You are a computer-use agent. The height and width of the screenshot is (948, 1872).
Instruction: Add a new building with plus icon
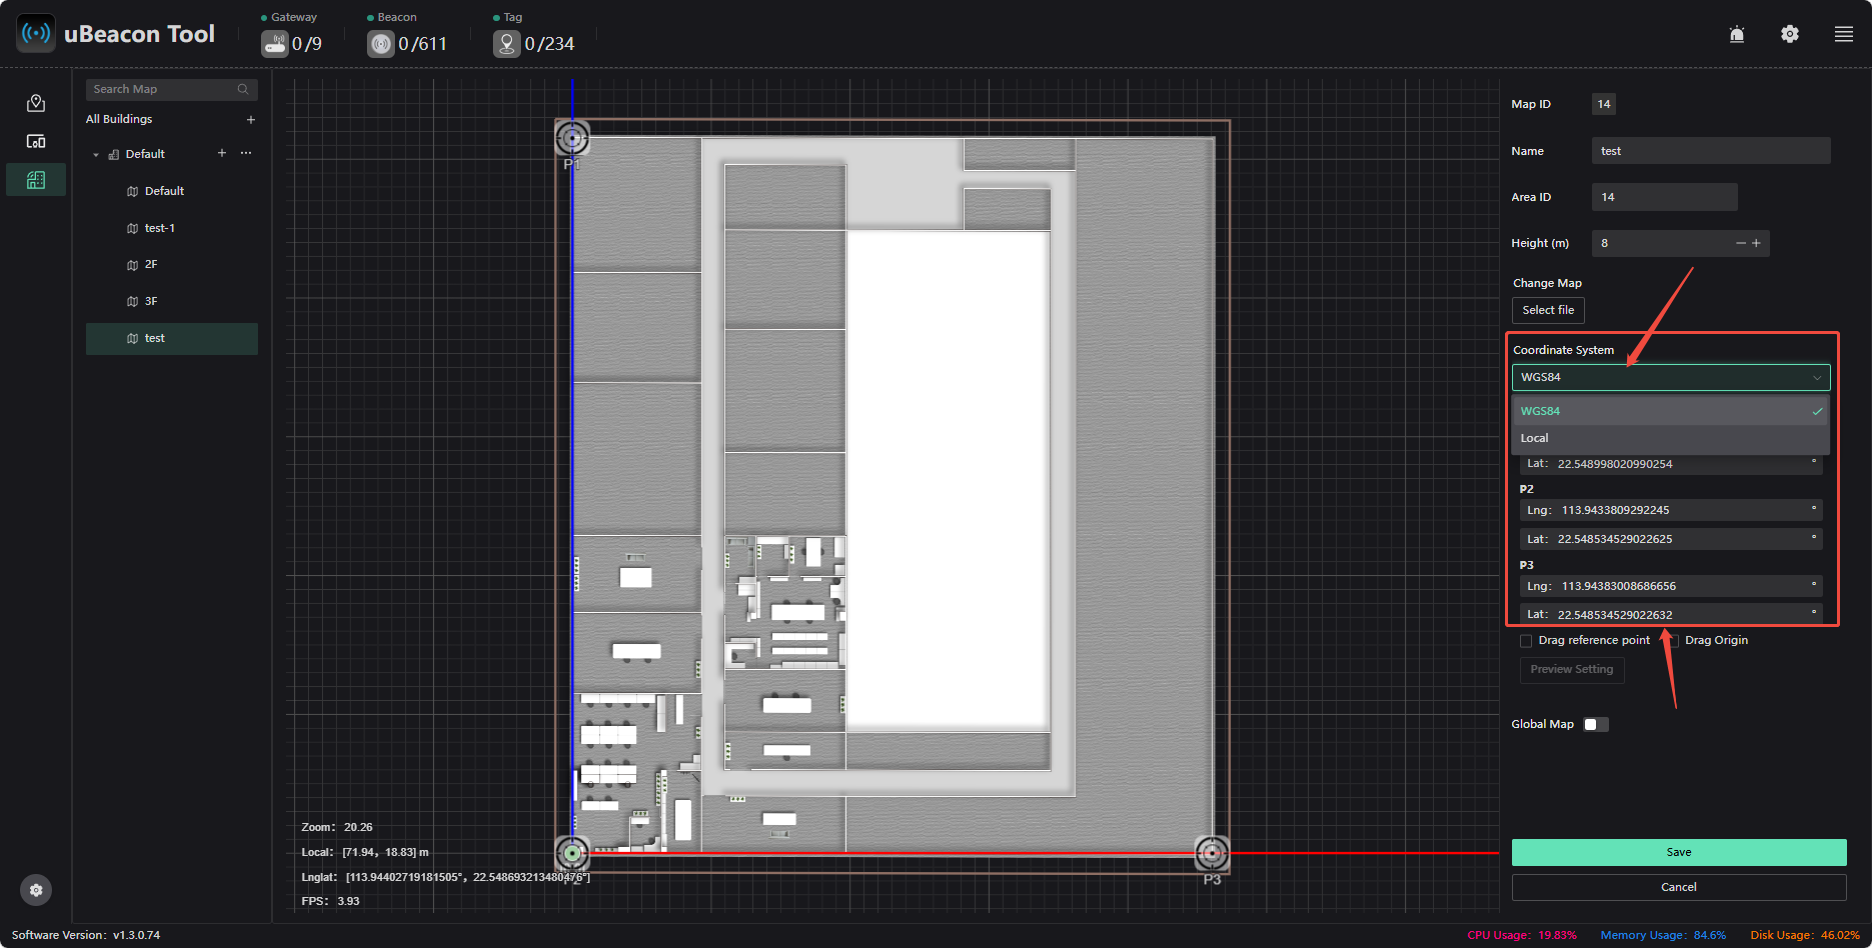coord(251,120)
